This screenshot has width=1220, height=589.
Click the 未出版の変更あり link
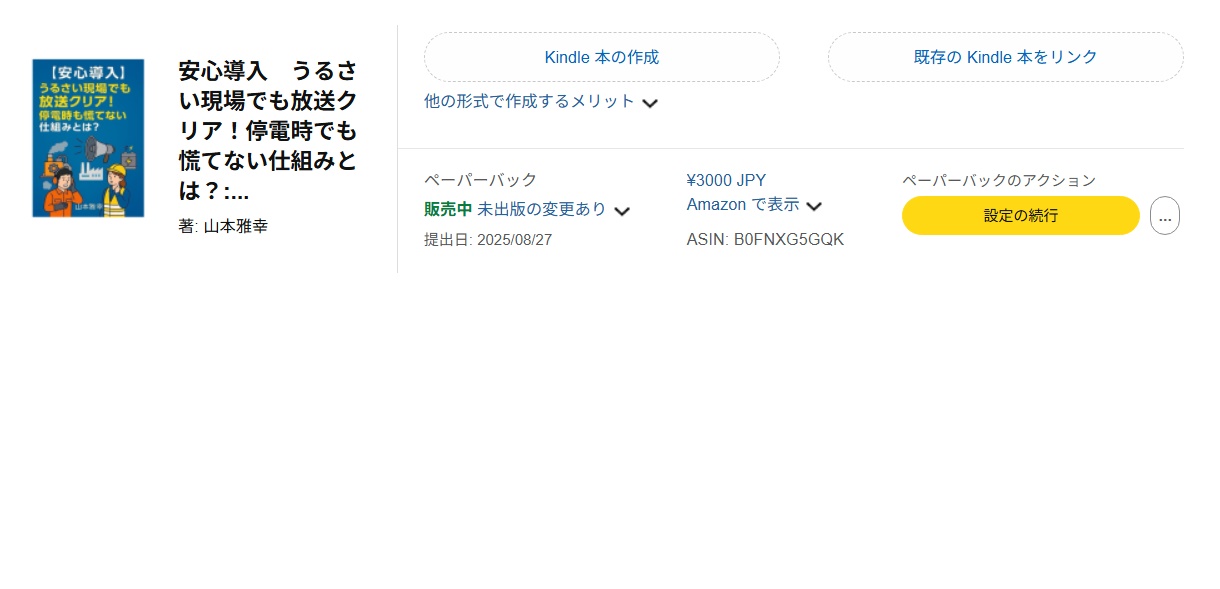[x=542, y=209]
